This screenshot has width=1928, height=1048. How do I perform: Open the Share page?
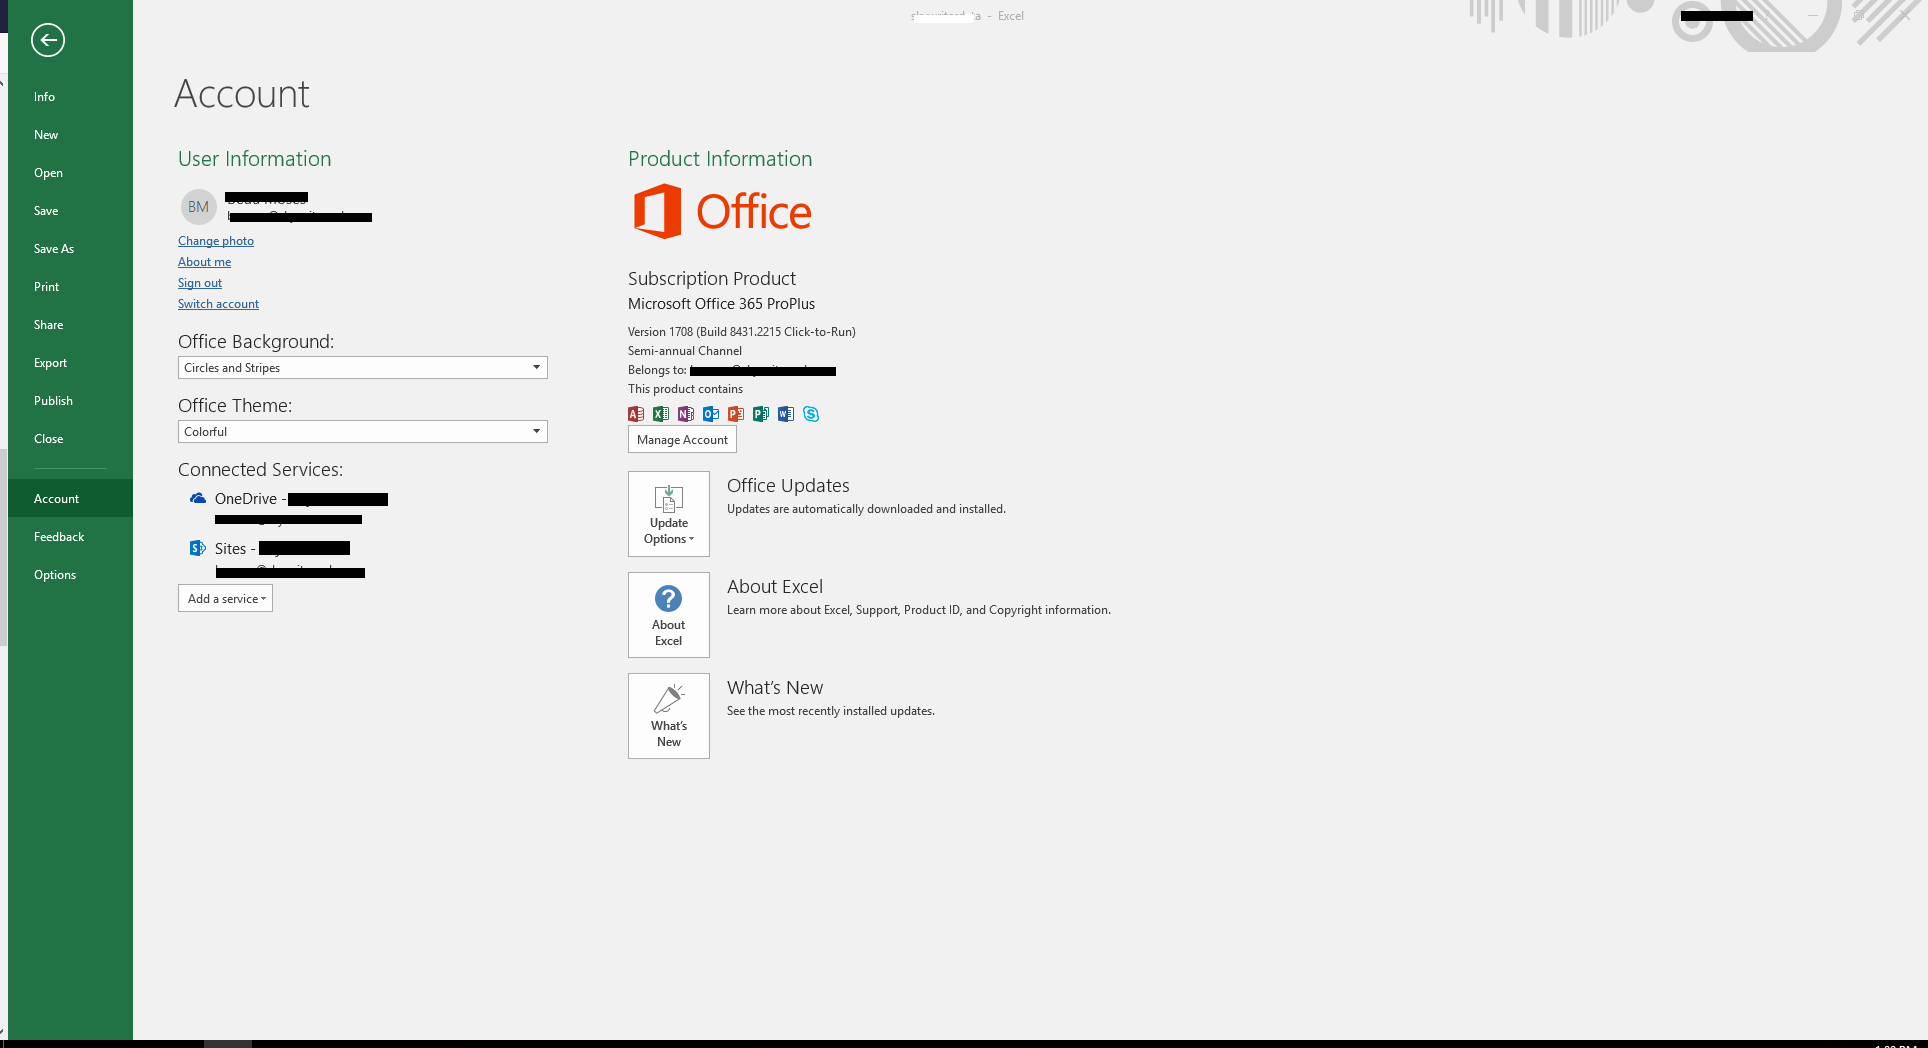point(70,325)
